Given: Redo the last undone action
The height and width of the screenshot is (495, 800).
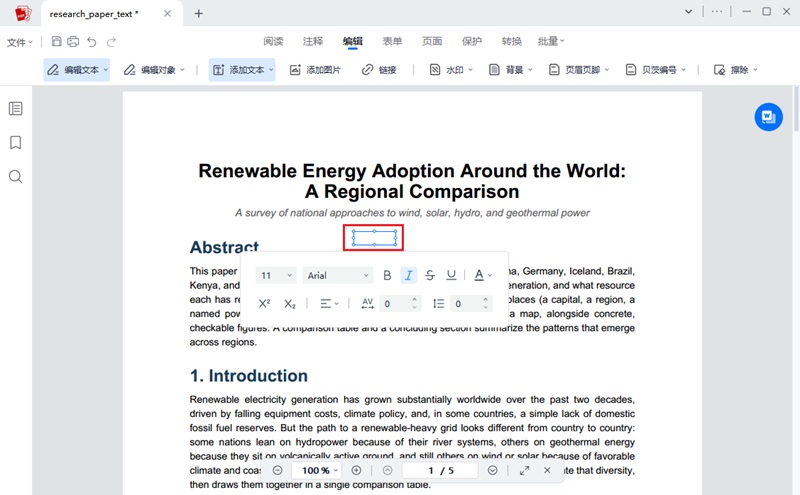Looking at the screenshot, I should tap(111, 41).
